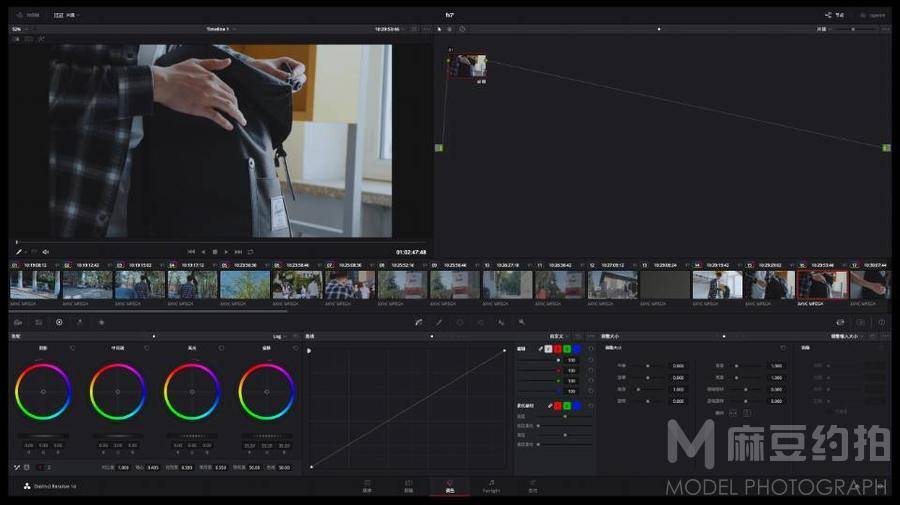Viewport: 900px width, 505px height.
Task: Click the viewer picker tool beside the speaker
Action: 19,252
